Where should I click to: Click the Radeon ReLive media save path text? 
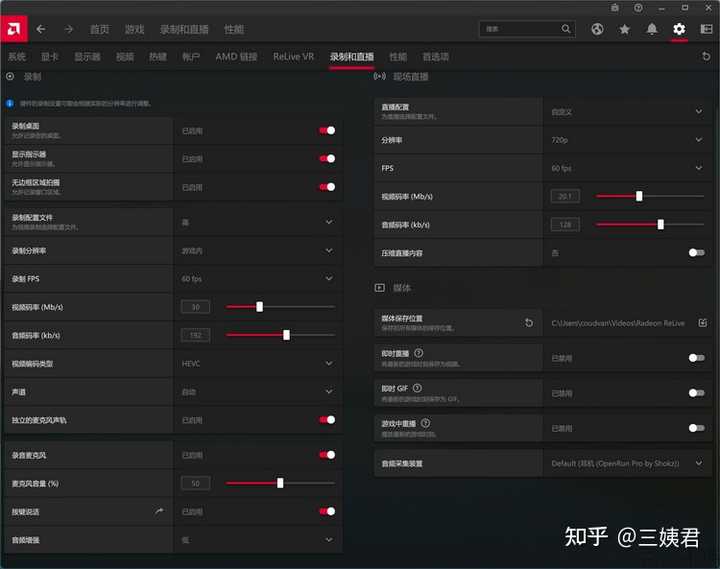point(618,323)
